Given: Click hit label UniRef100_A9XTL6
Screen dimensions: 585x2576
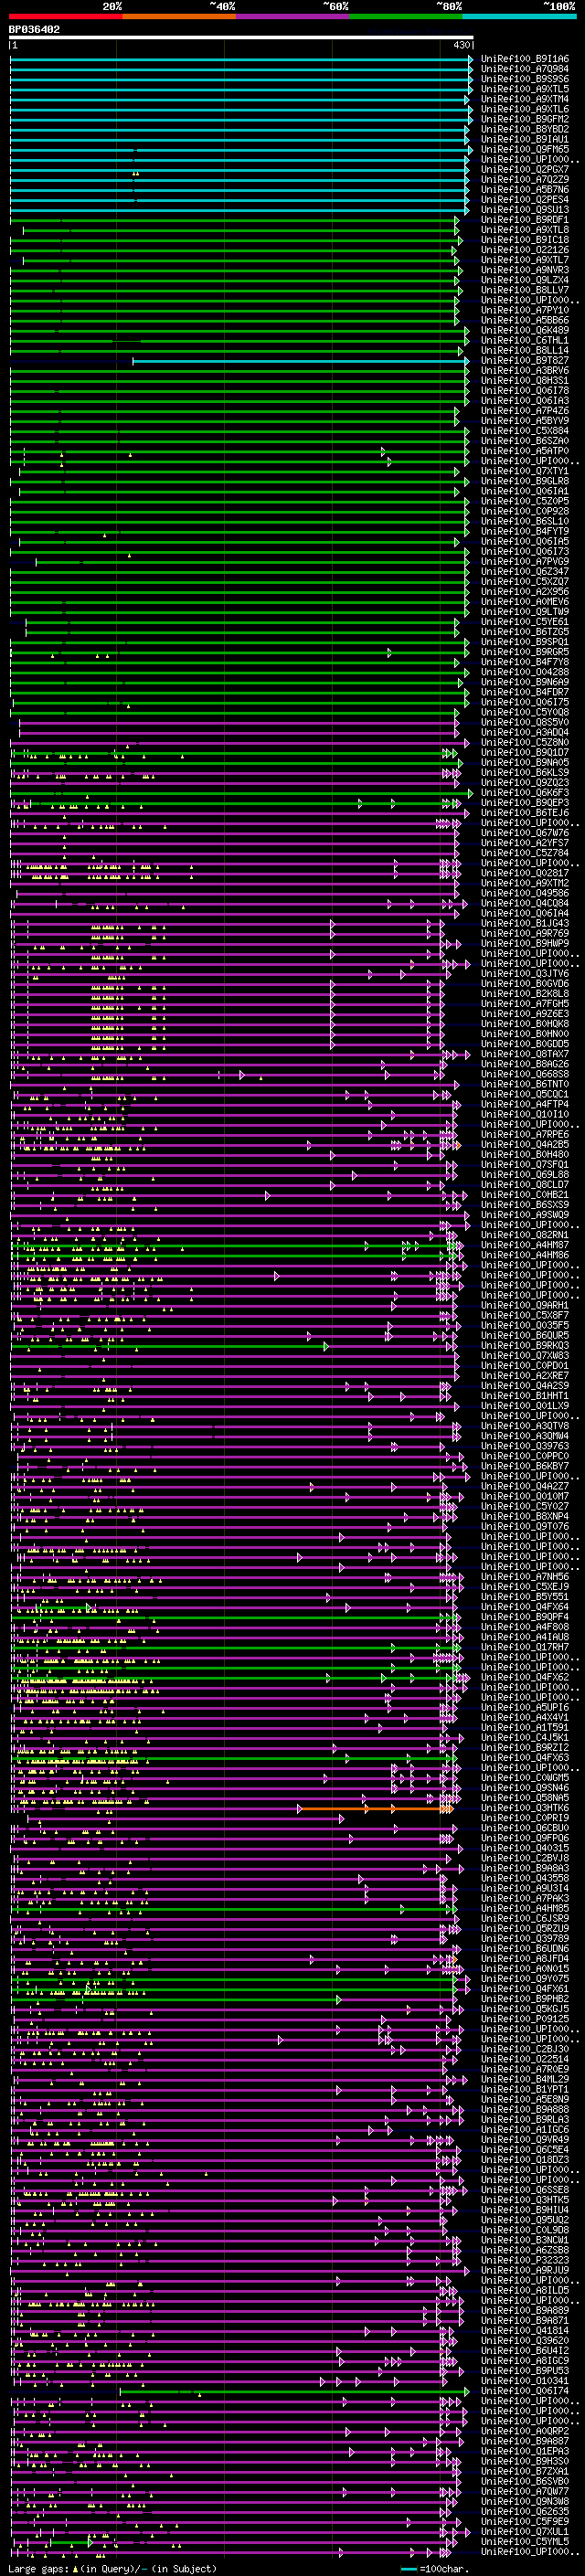Looking at the screenshot, I should coord(525,109).
